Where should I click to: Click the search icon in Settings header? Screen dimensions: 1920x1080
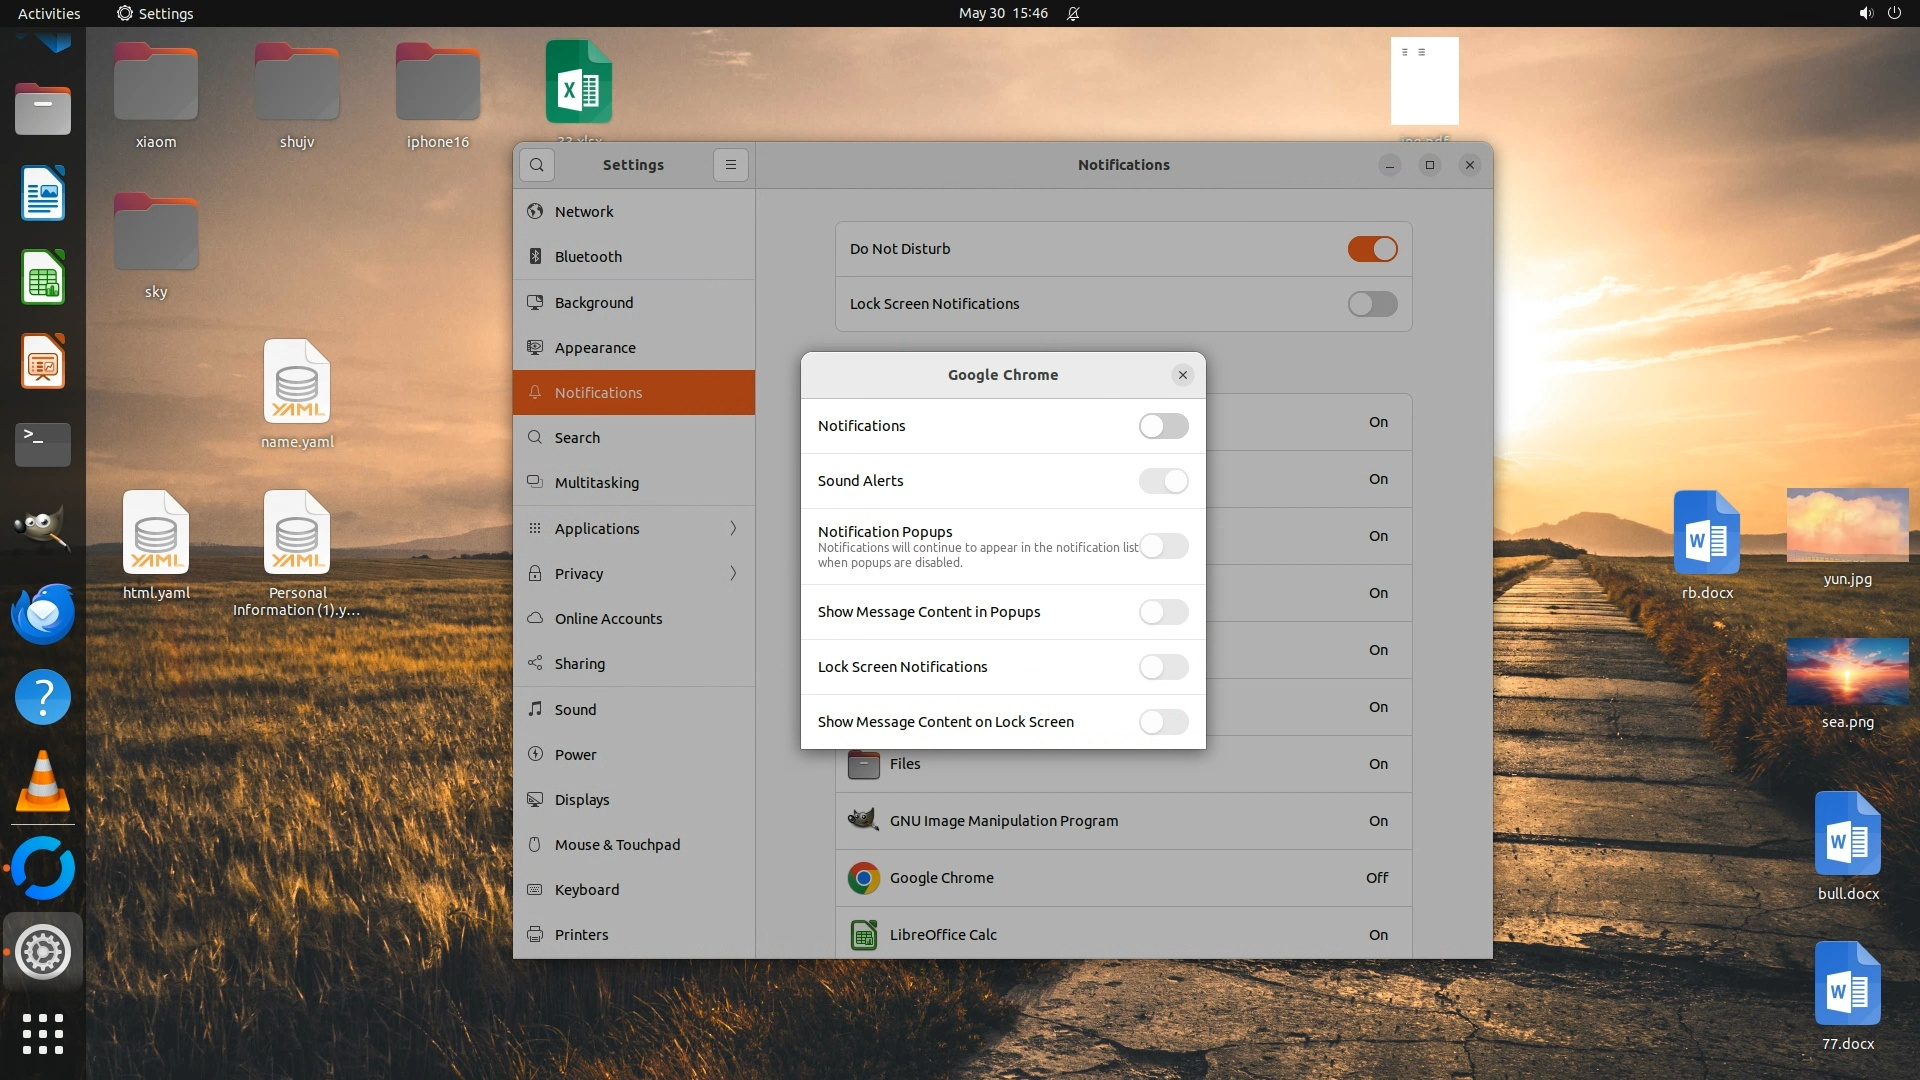coord(537,165)
